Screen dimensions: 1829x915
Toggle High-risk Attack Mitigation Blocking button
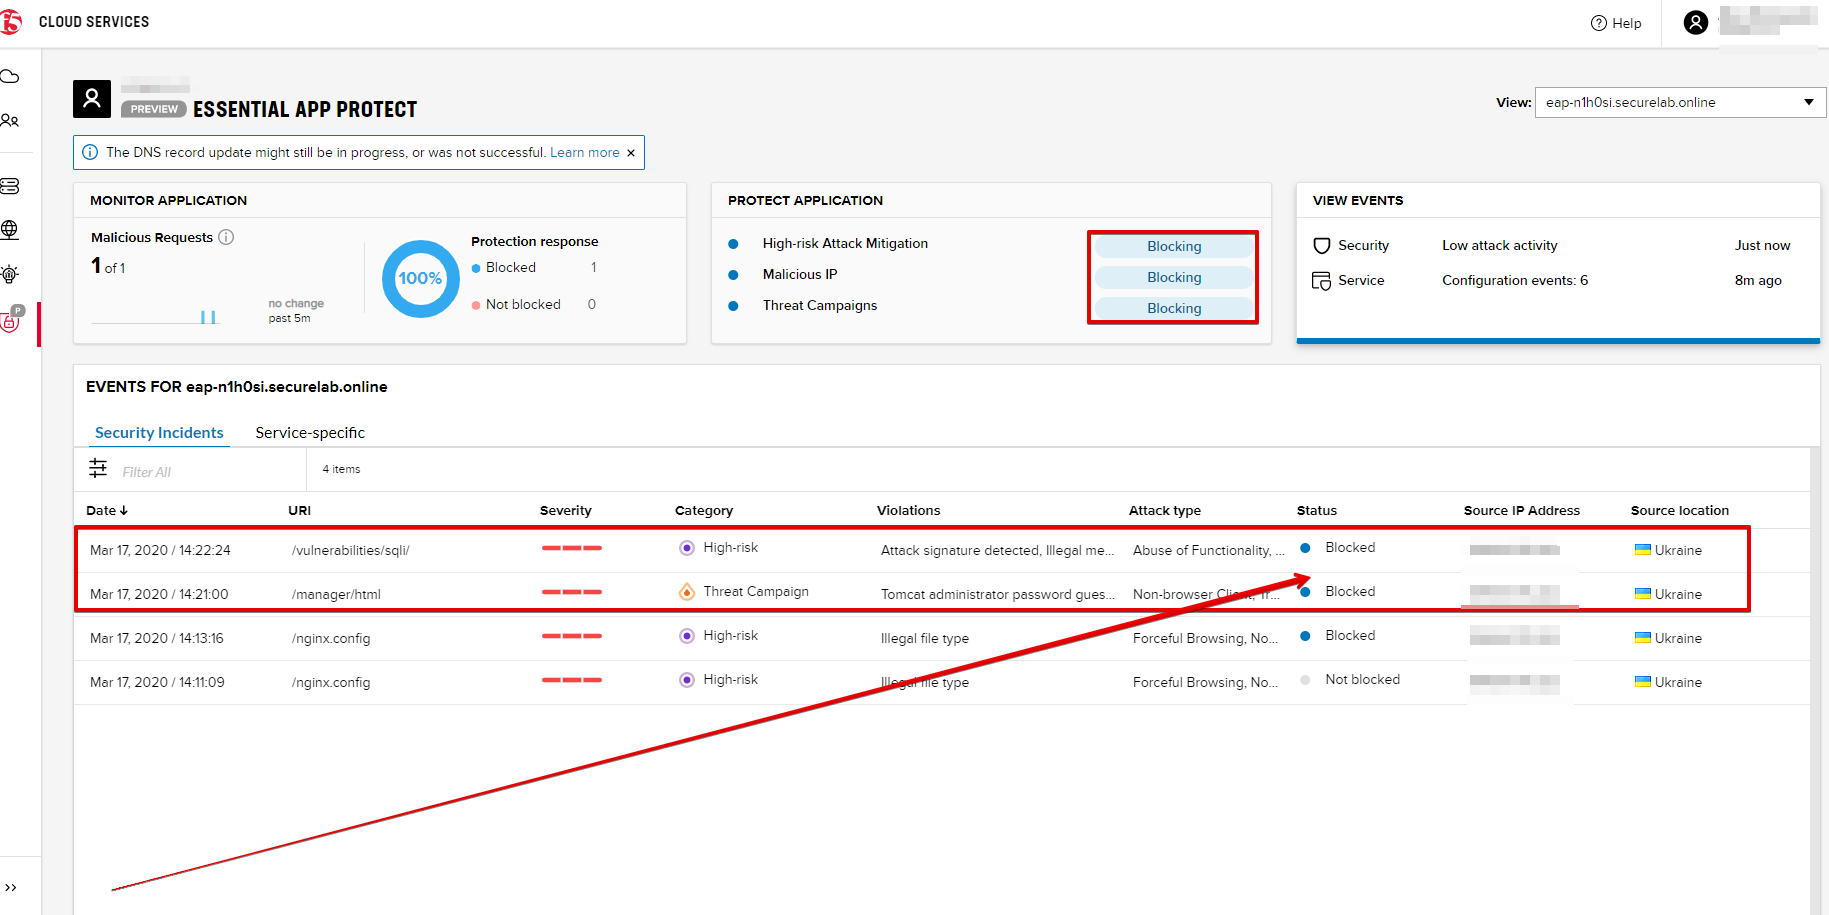tap(1174, 246)
